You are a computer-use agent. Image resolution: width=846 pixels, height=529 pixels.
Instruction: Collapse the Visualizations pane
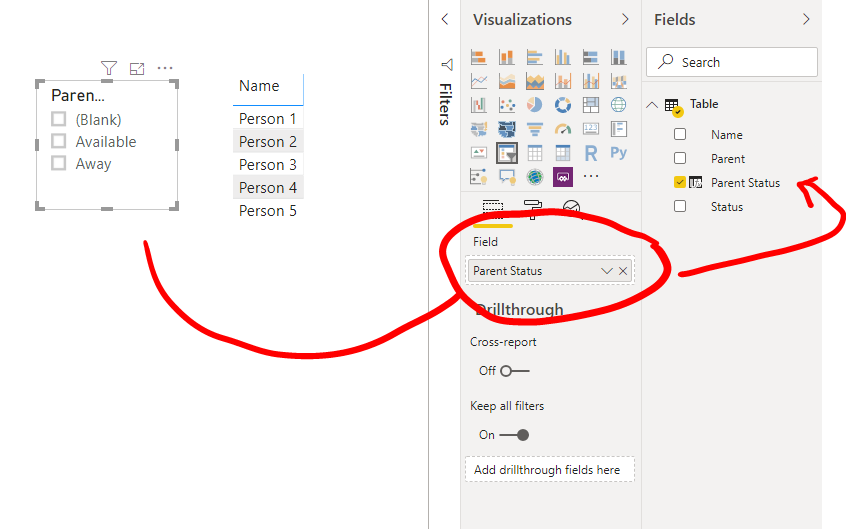click(625, 19)
